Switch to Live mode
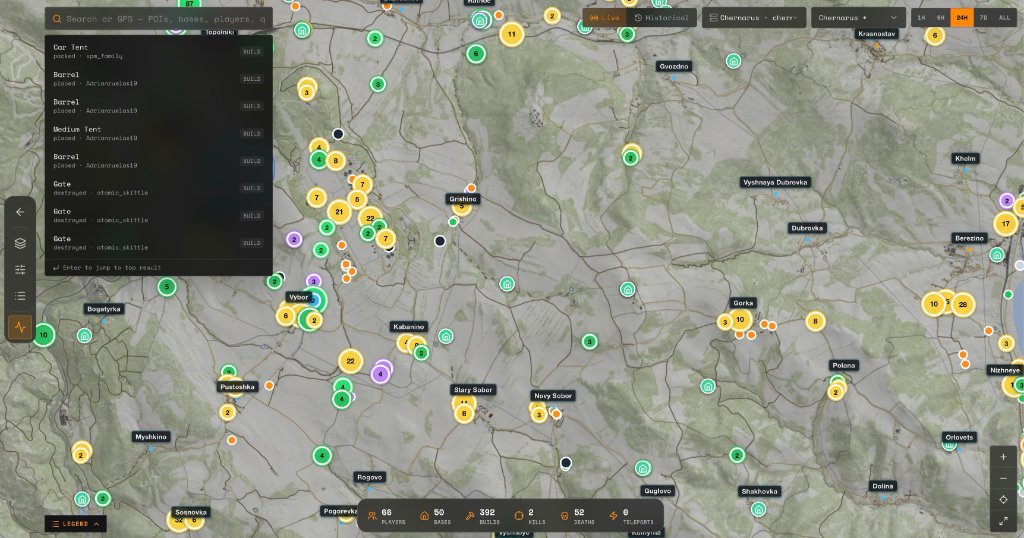 pyautogui.click(x=604, y=18)
